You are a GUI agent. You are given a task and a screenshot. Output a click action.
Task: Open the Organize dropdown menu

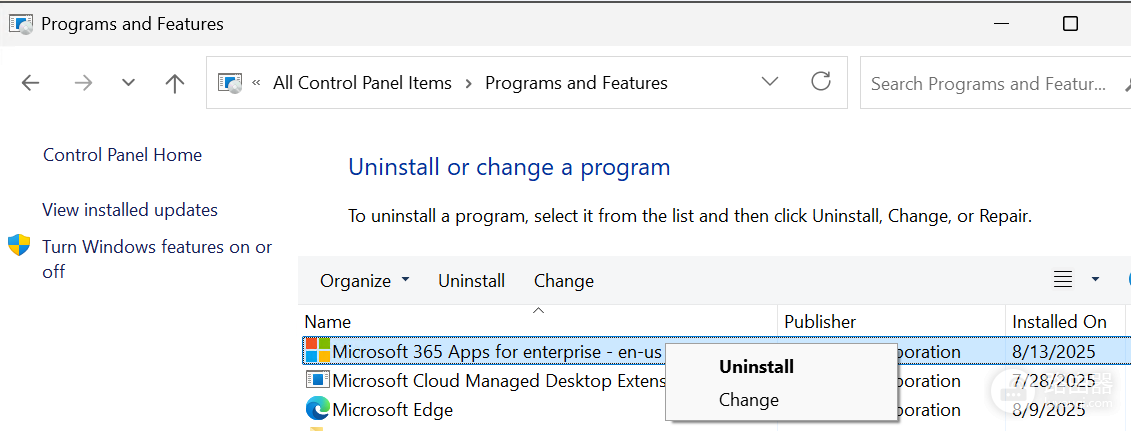[365, 280]
